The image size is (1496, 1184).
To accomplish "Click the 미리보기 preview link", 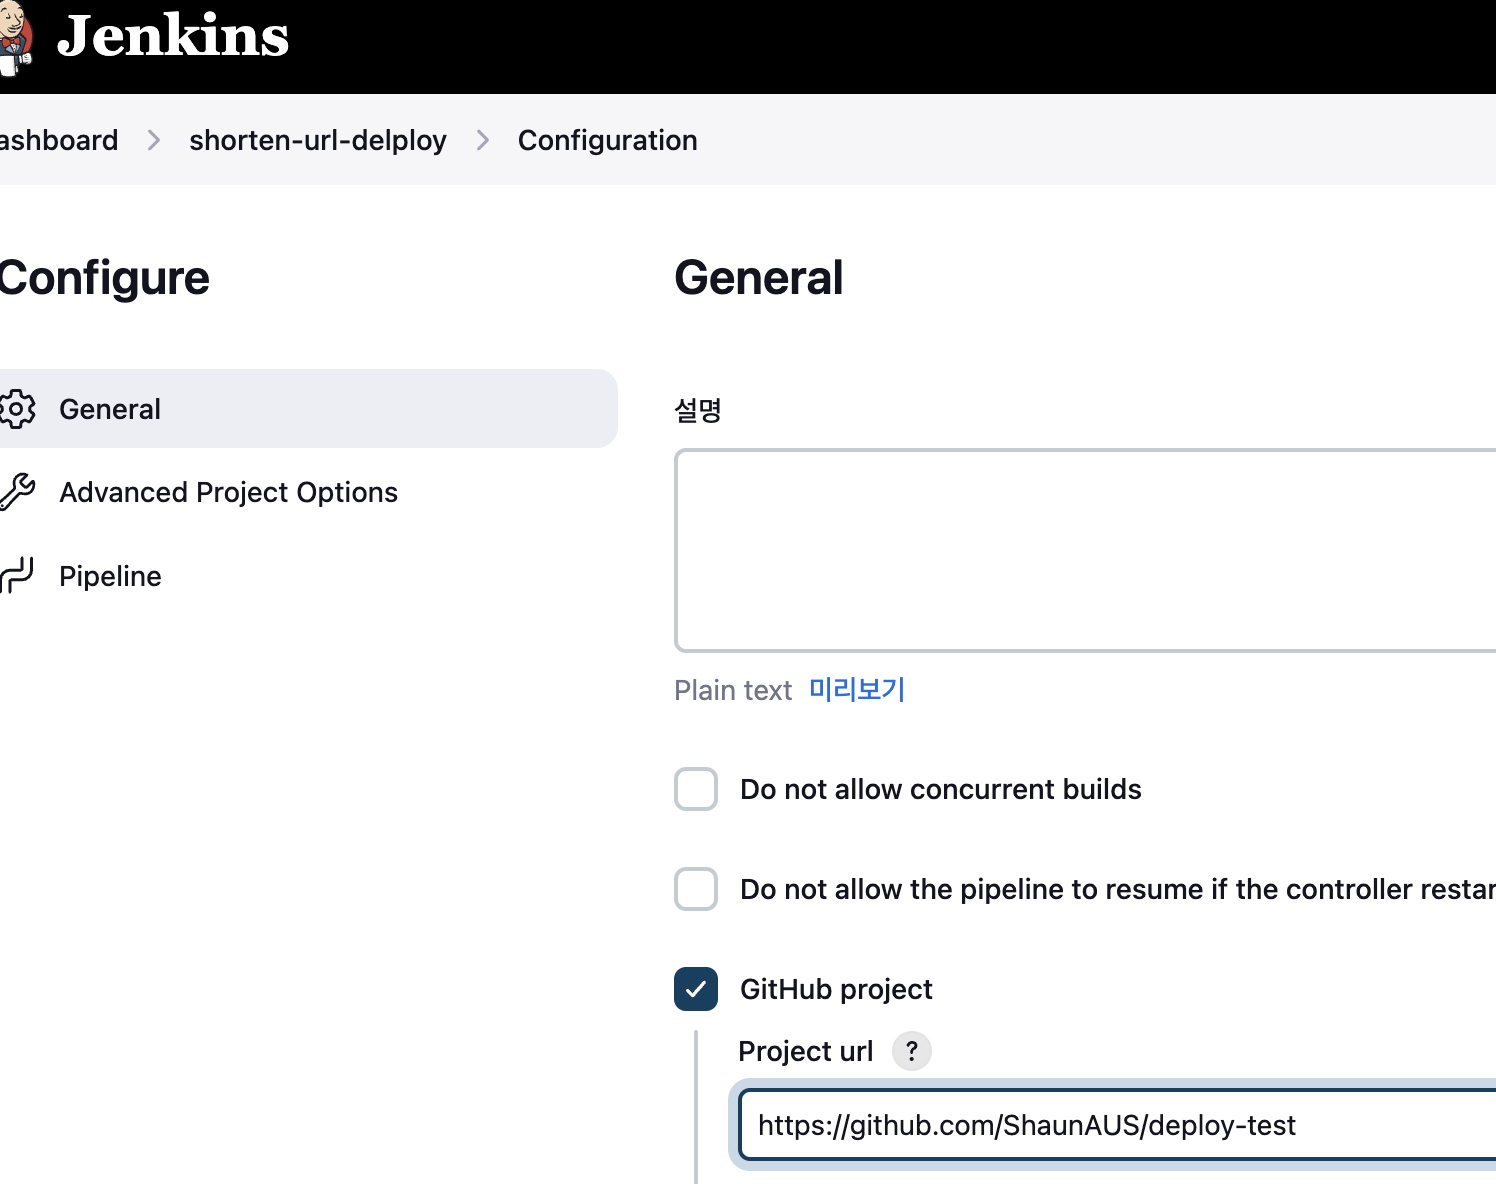I will pyautogui.click(x=857, y=689).
